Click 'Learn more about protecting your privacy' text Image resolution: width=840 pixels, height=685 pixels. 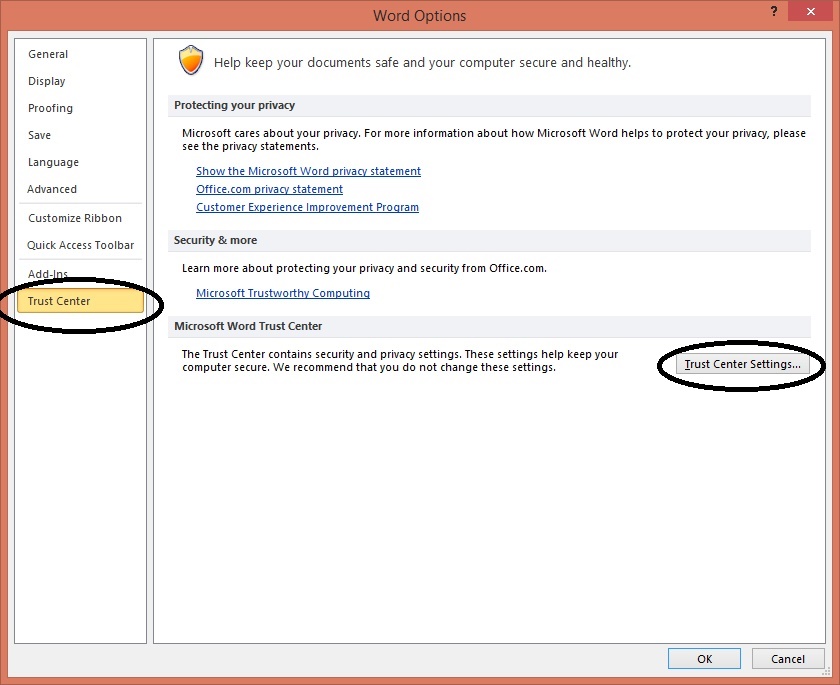click(364, 268)
